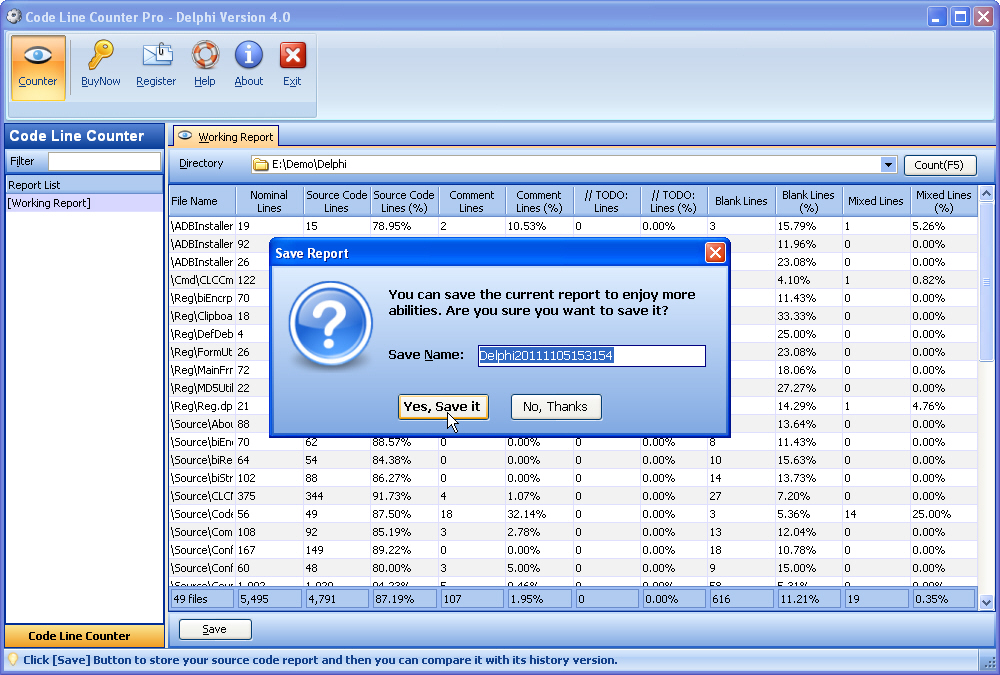
Task: Select [Working Report] in Report List
Action: (49, 203)
